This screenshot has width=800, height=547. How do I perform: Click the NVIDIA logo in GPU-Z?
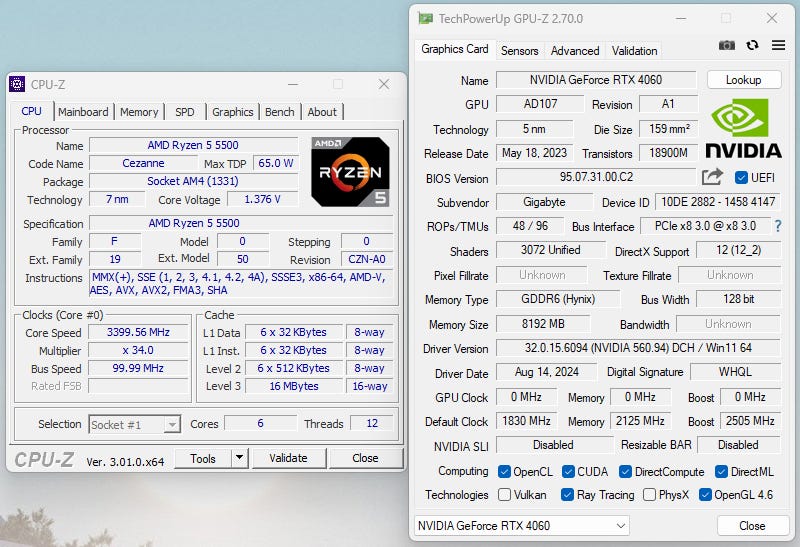[743, 129]
